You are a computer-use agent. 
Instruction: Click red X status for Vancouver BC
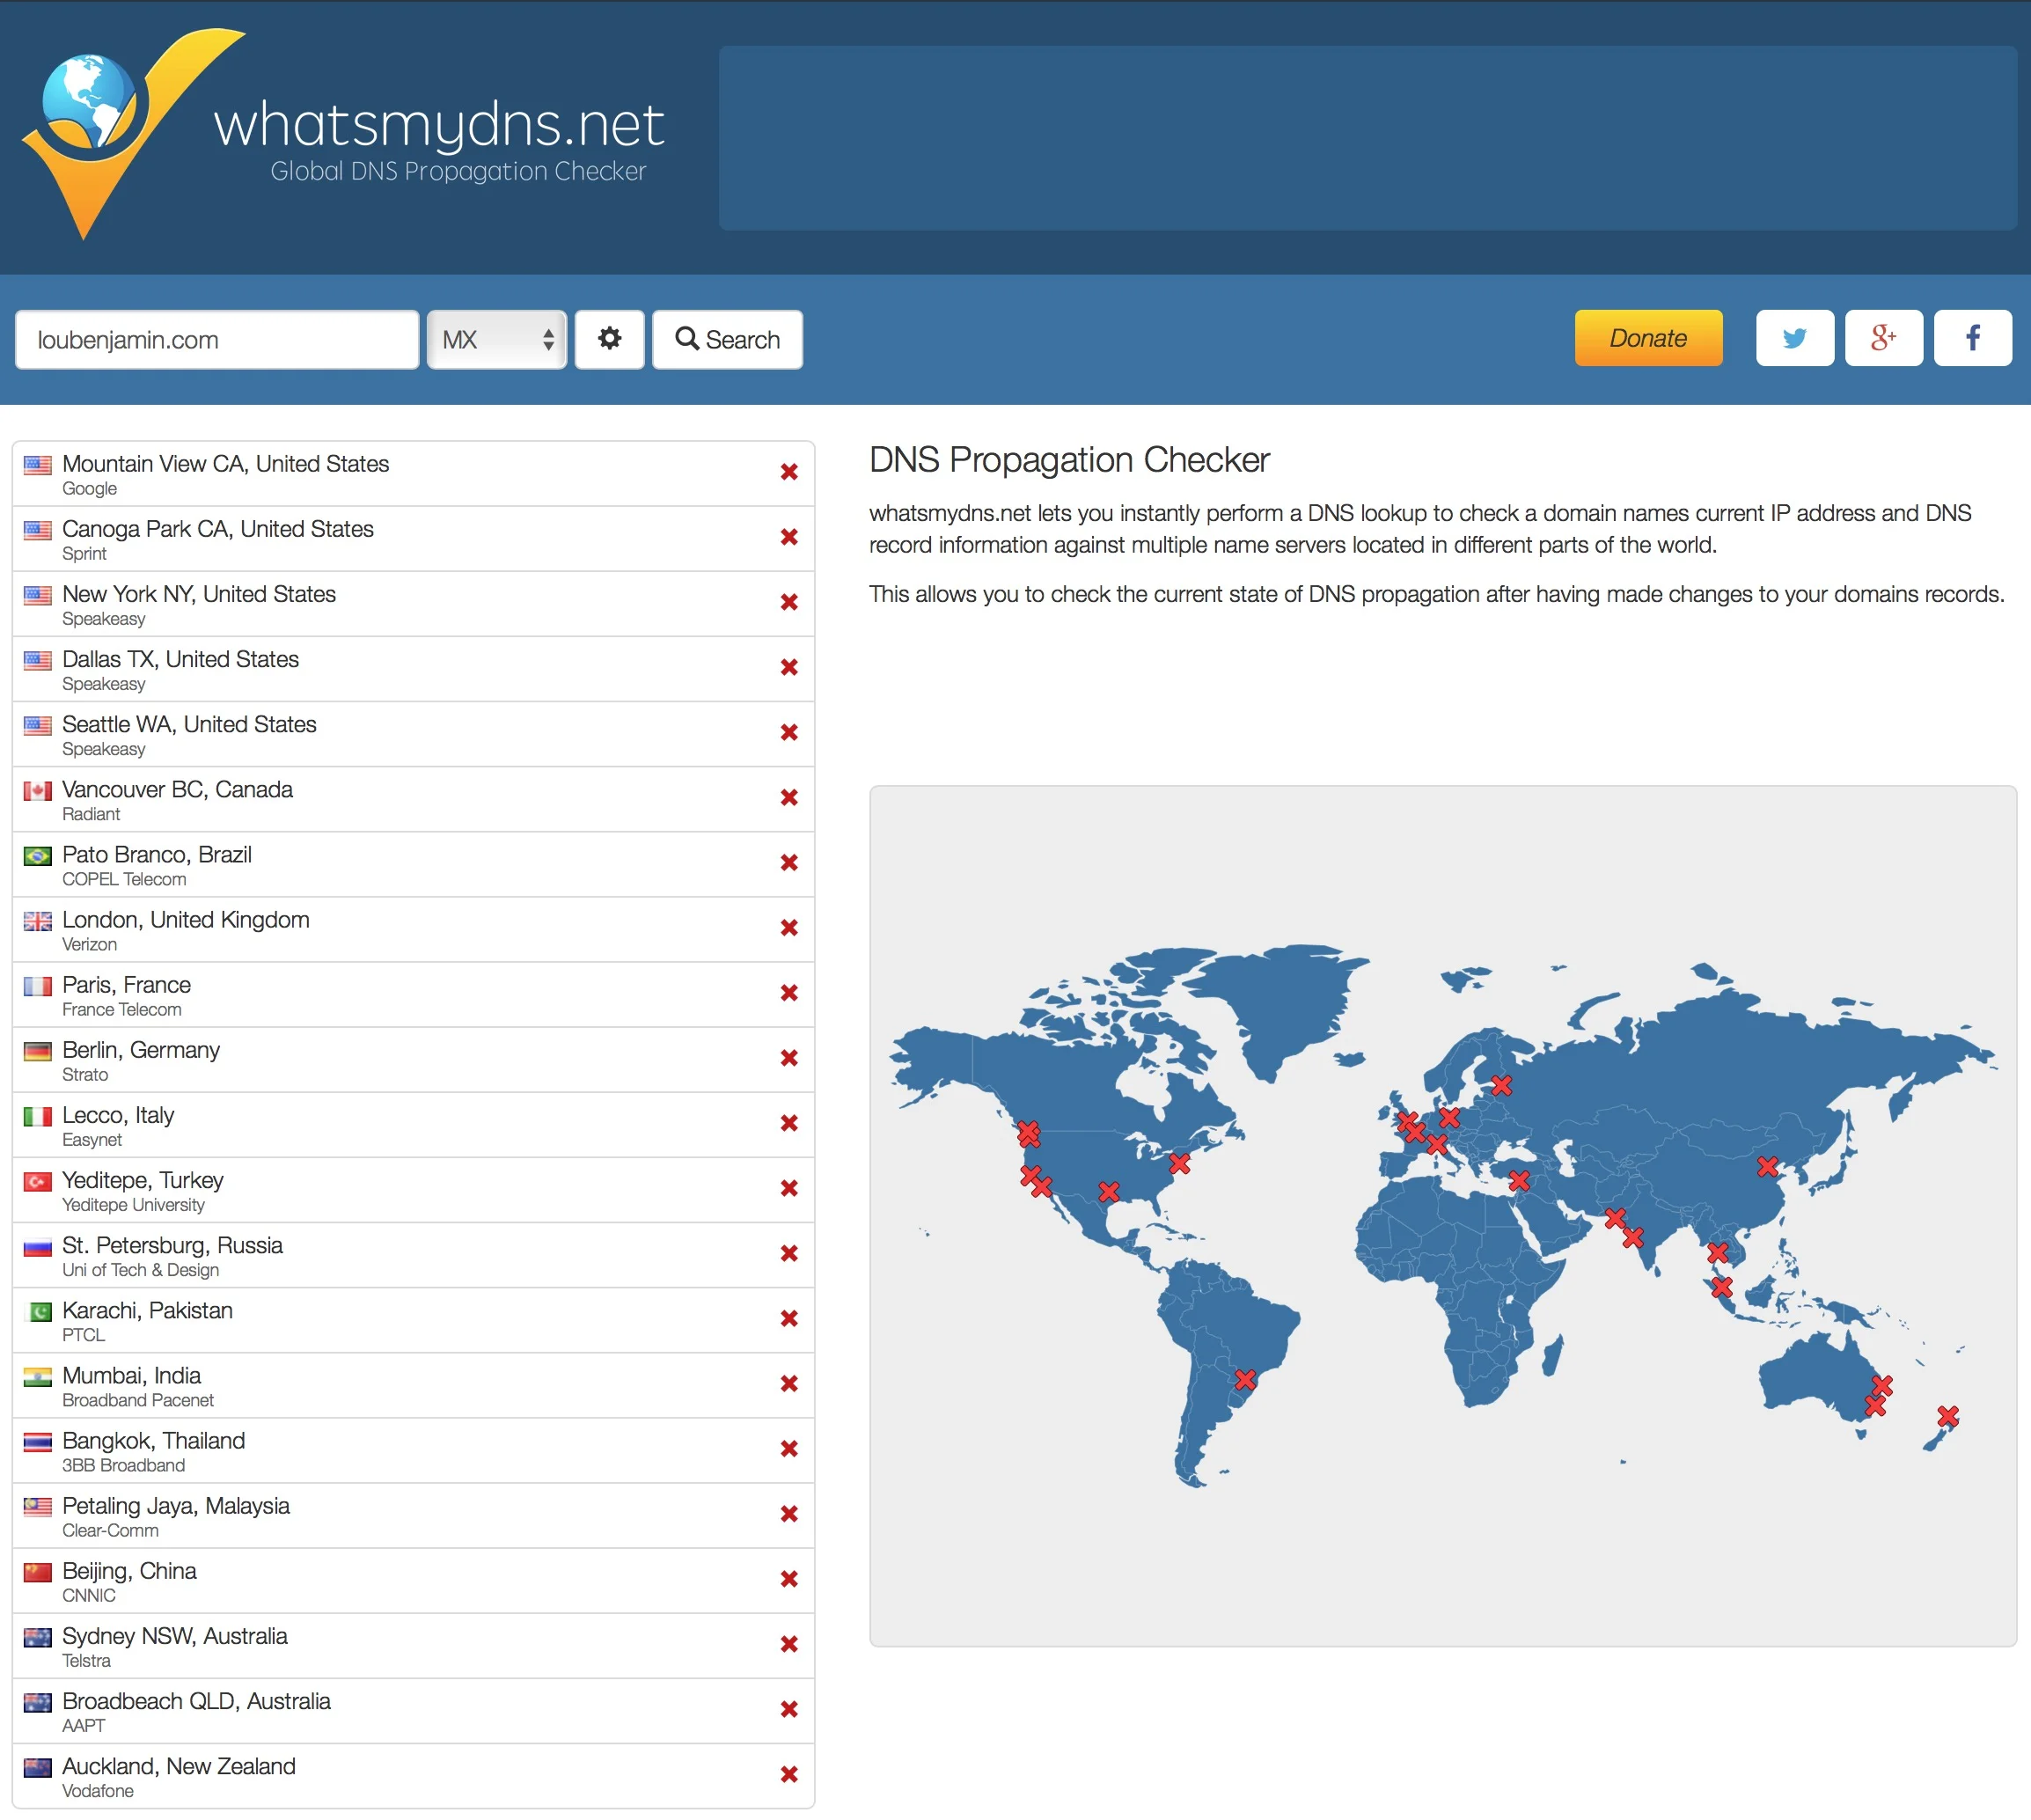click(789, 797)
